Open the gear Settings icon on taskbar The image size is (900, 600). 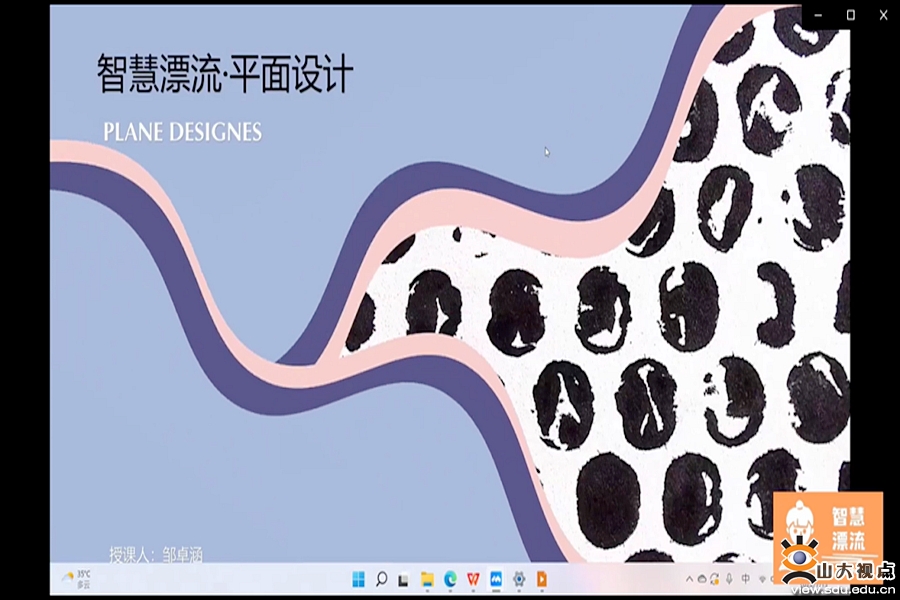click(x=519, y=579)
